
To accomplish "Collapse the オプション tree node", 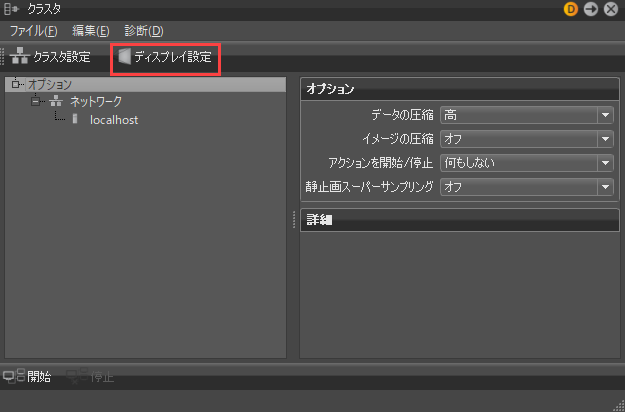I will click(x=15, y=84).
